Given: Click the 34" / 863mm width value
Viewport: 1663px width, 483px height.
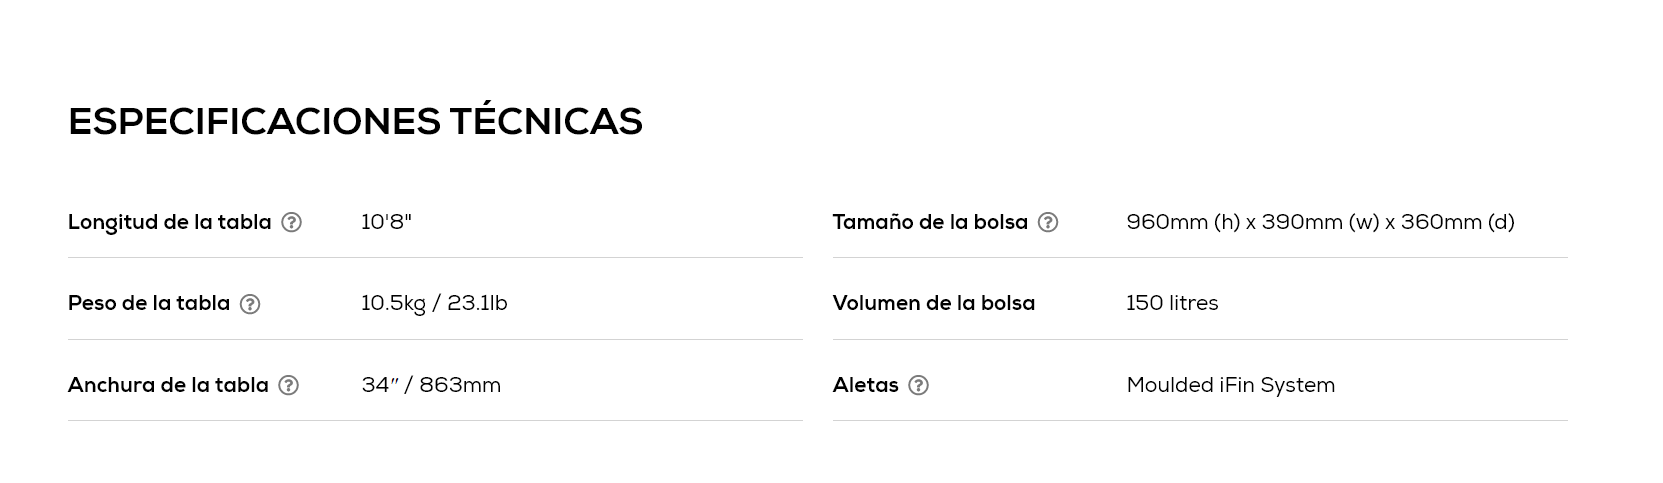Looking at the screenshot, I should [x=431, y=385].
